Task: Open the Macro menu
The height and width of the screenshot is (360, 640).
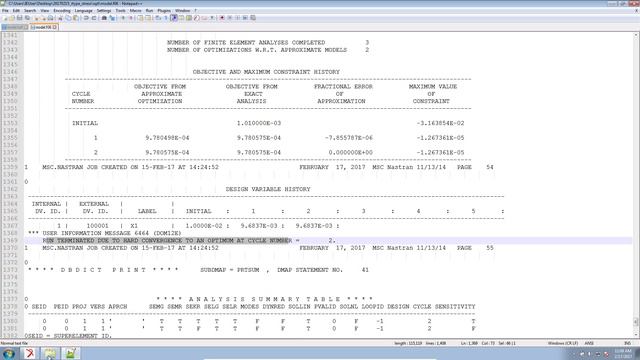Action: click(x=136, y=11)
